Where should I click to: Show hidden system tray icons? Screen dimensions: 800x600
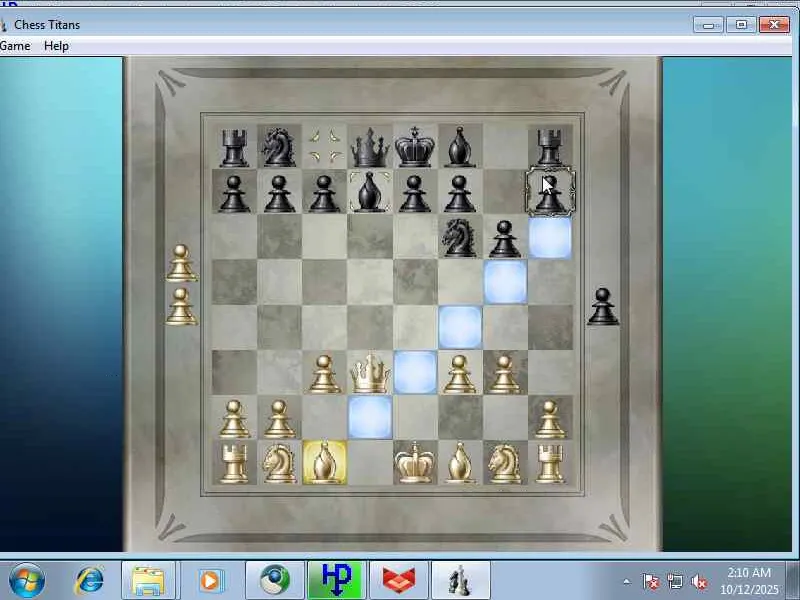tap(627, 581)
